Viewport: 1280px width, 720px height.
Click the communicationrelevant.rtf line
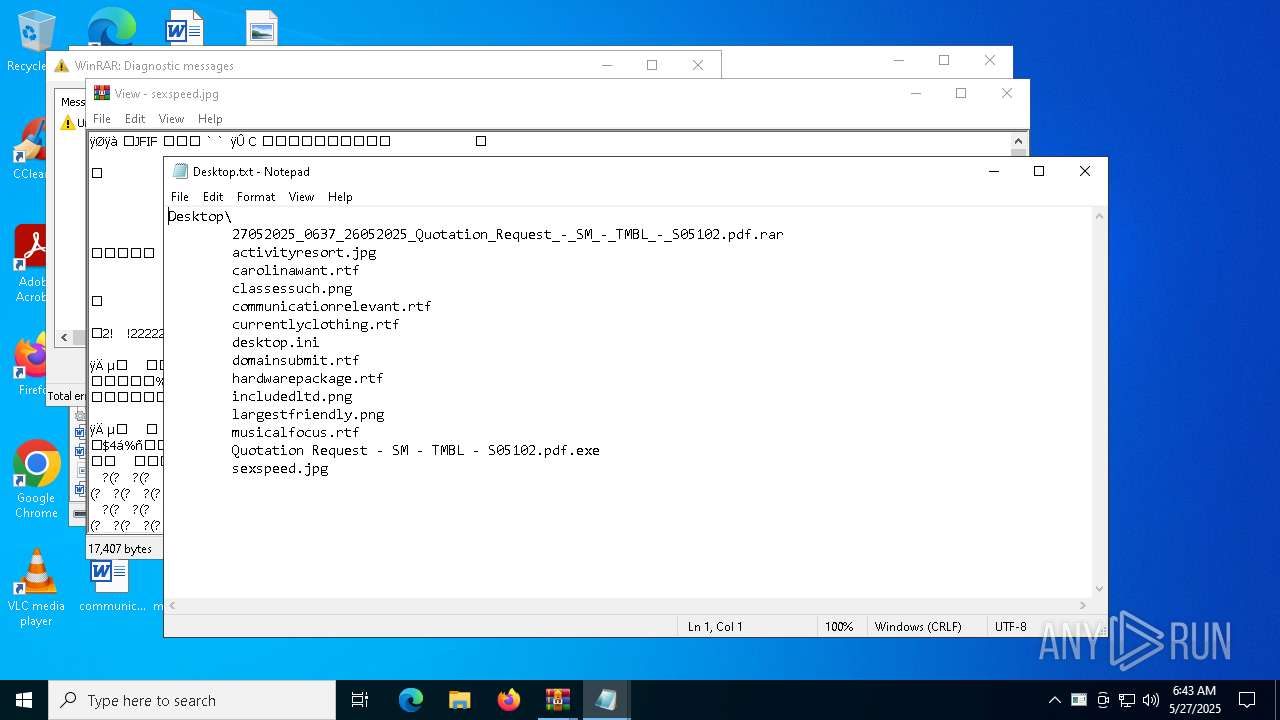(332, 306)
